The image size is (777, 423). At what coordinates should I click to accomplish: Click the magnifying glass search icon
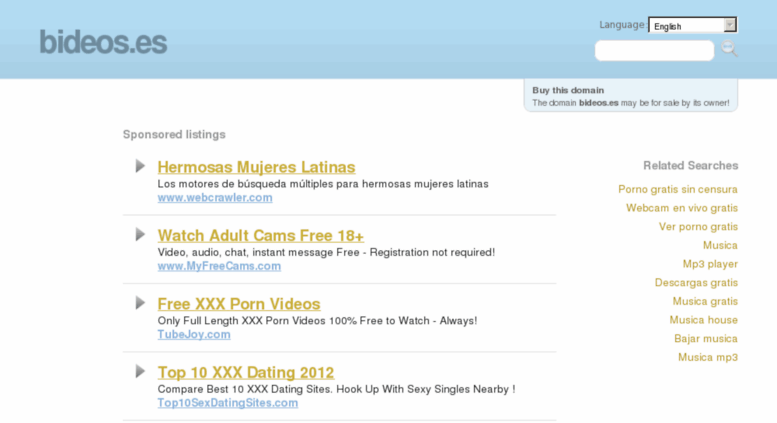729,49
